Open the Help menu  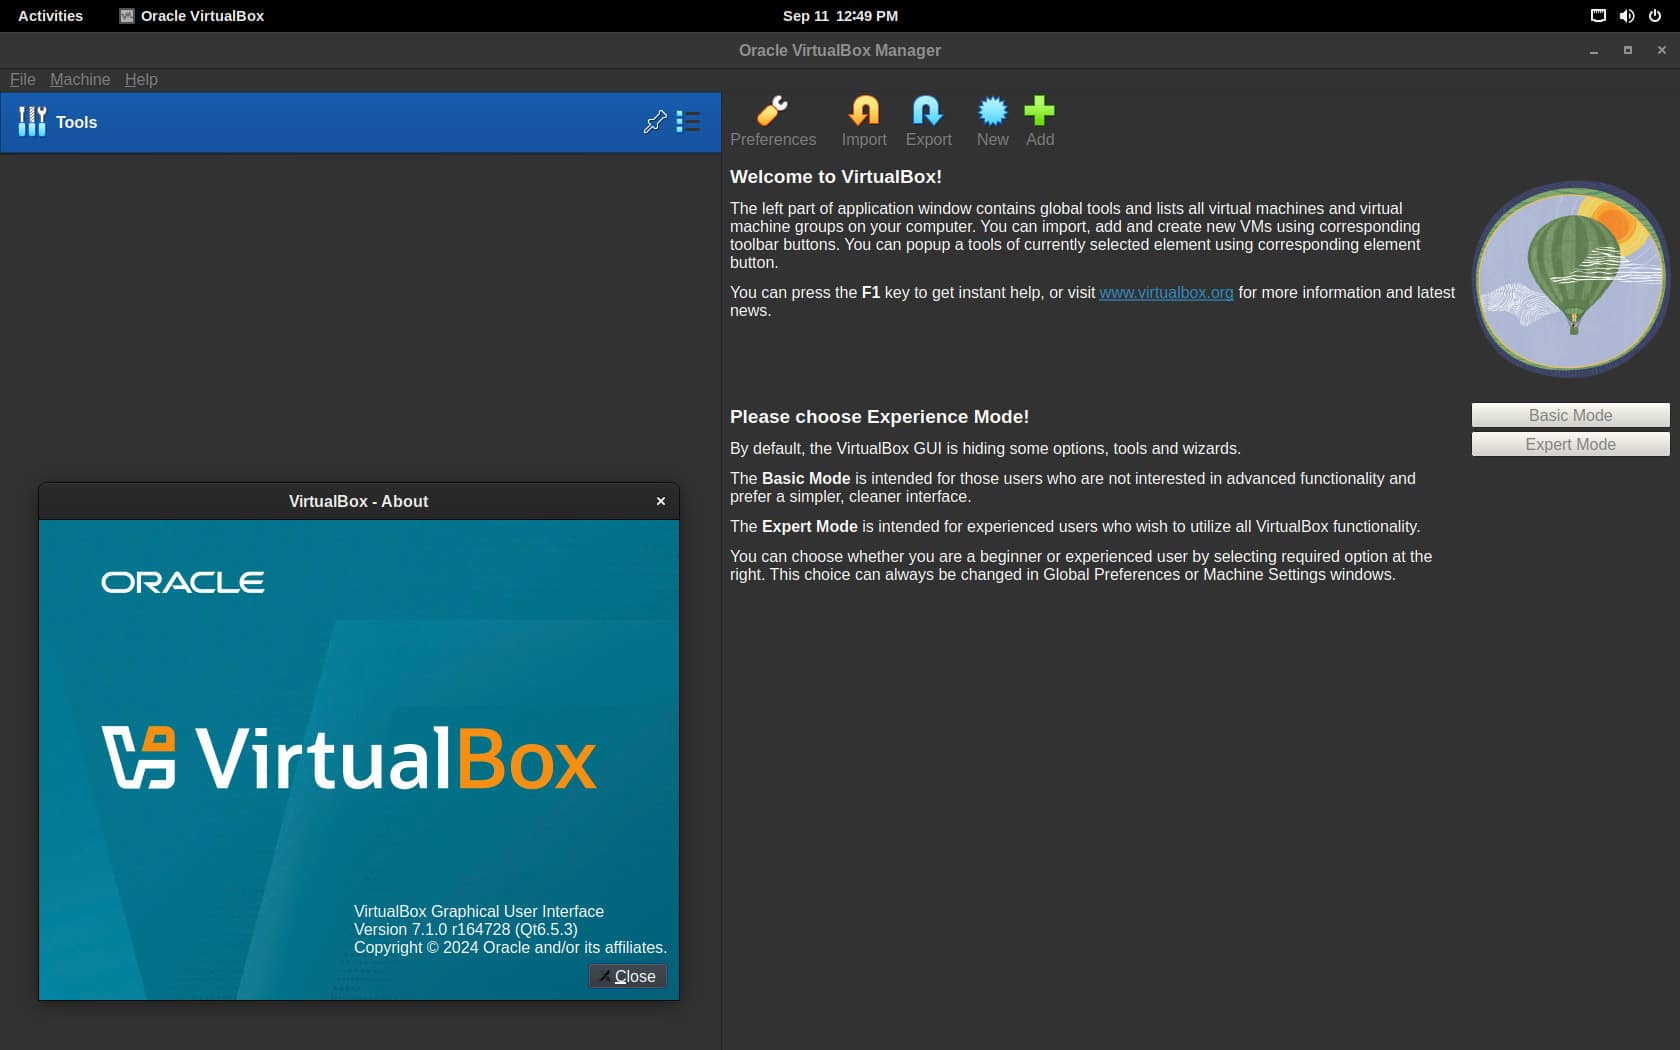pos(141,79)
